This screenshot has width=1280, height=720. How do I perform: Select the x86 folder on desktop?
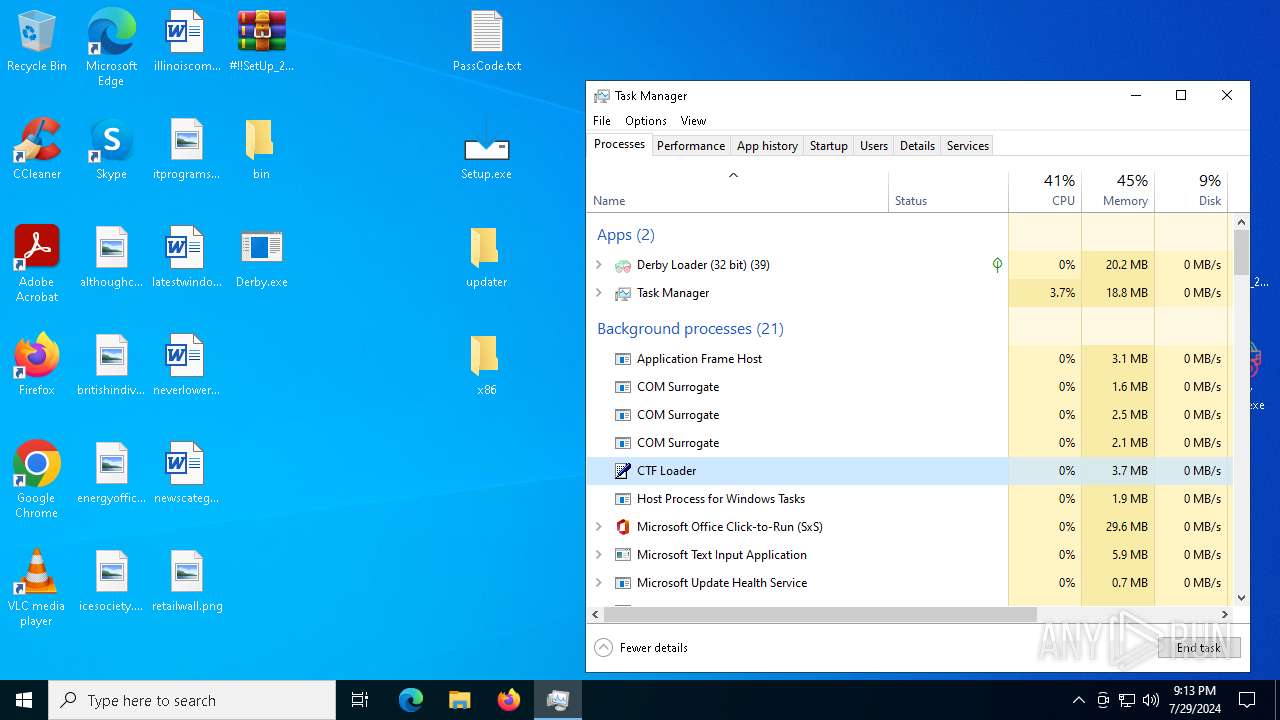(487, 366)
